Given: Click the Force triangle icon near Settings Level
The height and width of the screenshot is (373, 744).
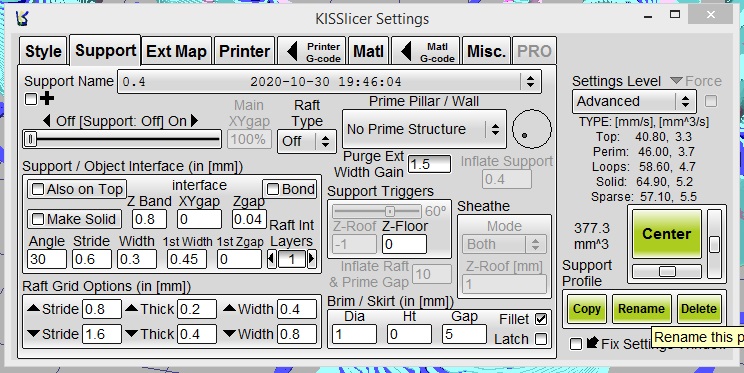Looking at the screenshot, I should tap(676, 81).
